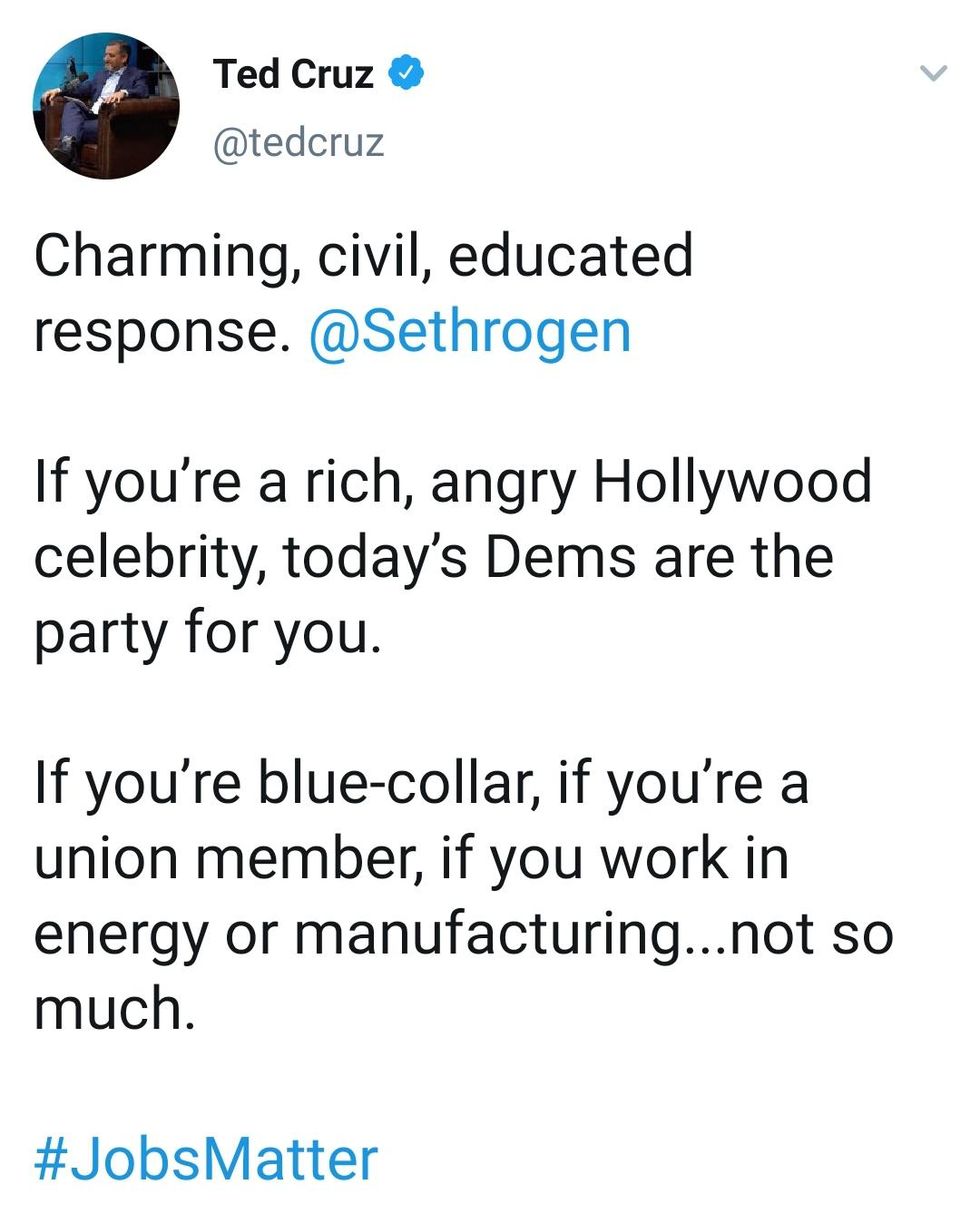
Task: Click the word "Hollywood" in the tweet
Action: (x=732, y=482)
